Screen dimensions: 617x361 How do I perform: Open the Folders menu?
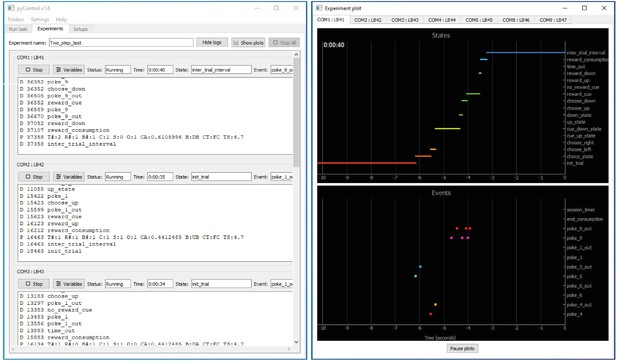16,19
